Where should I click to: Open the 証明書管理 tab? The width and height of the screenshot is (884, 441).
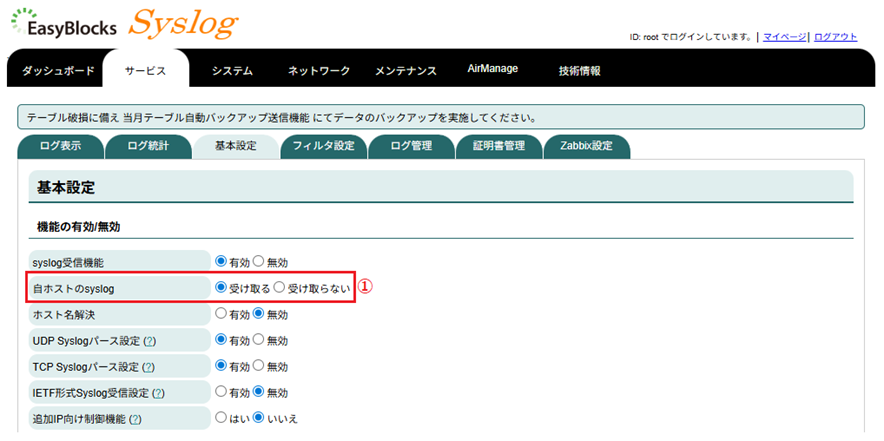497,147
